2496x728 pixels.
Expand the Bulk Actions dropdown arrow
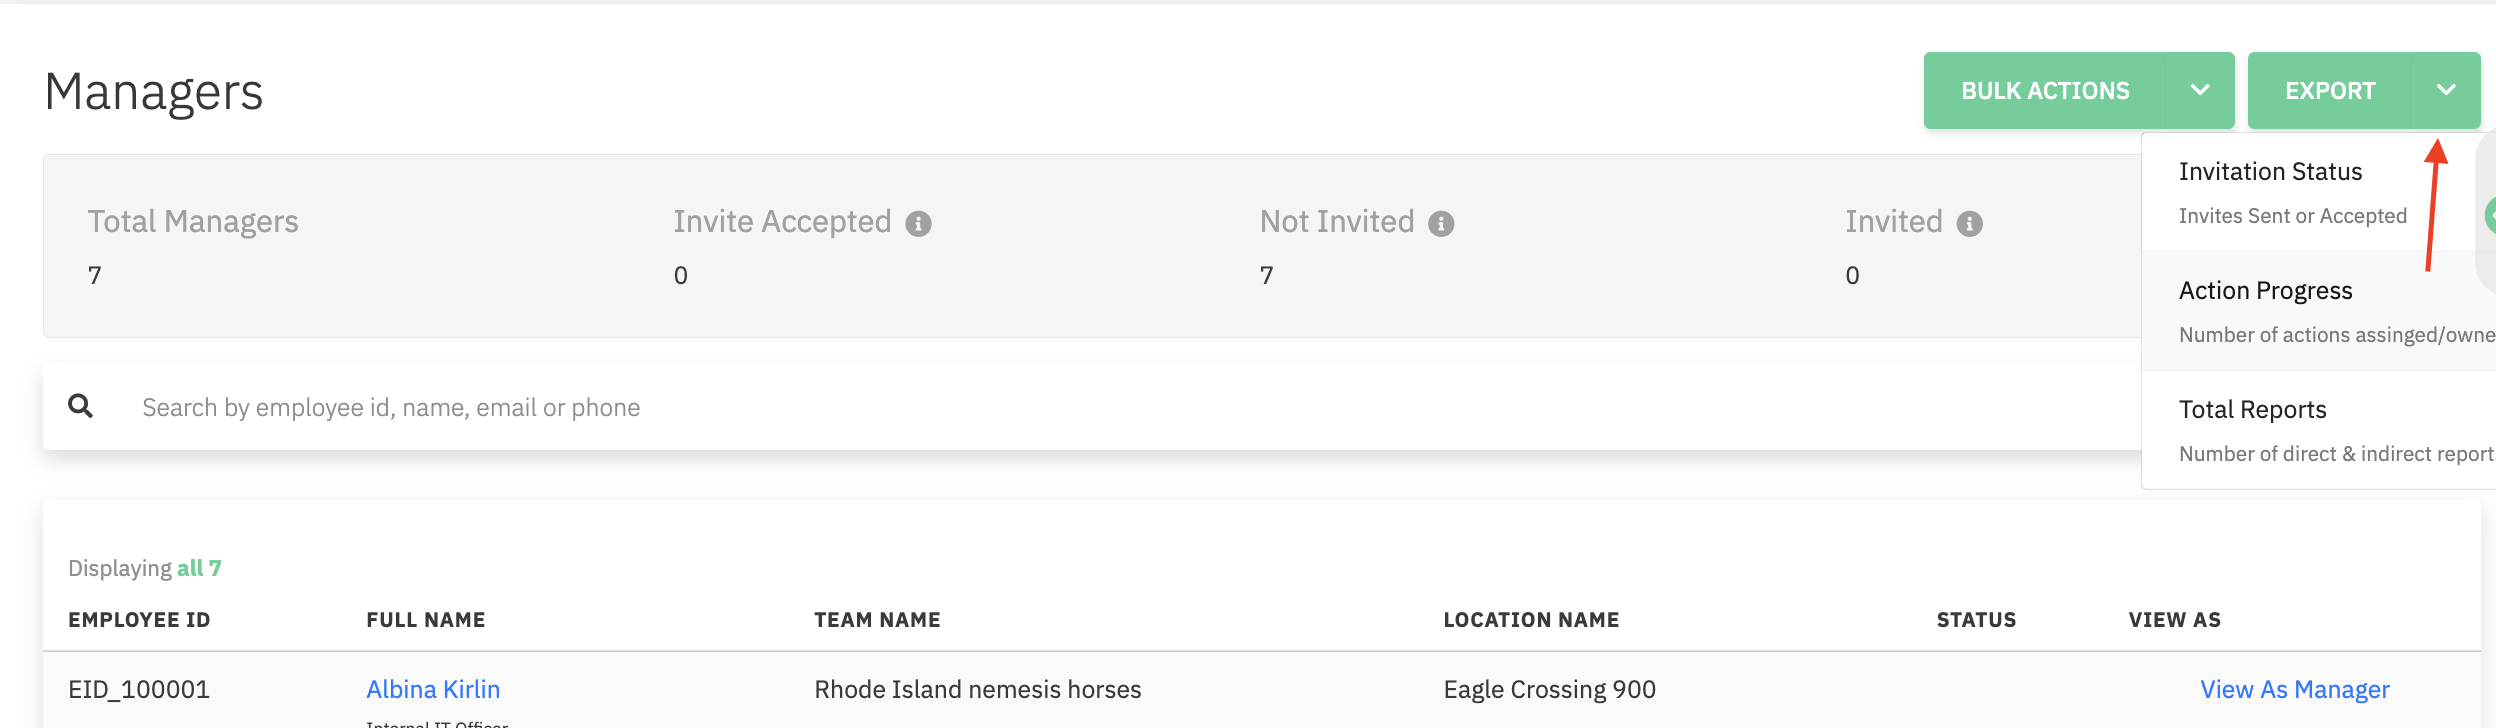[x=2200, y=91]
